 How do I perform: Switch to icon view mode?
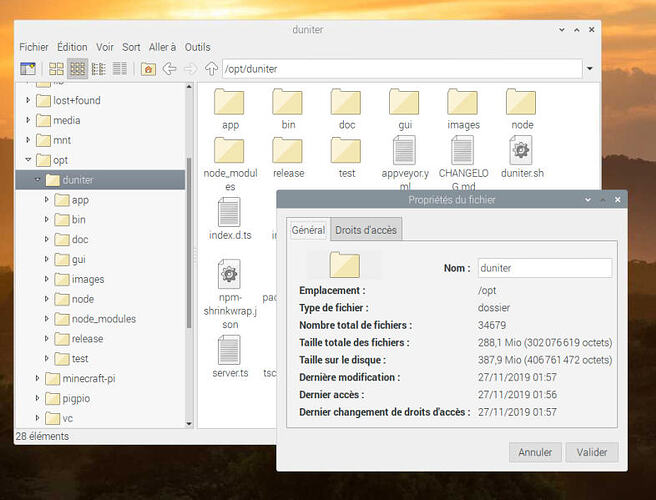(x=56, y=69)
